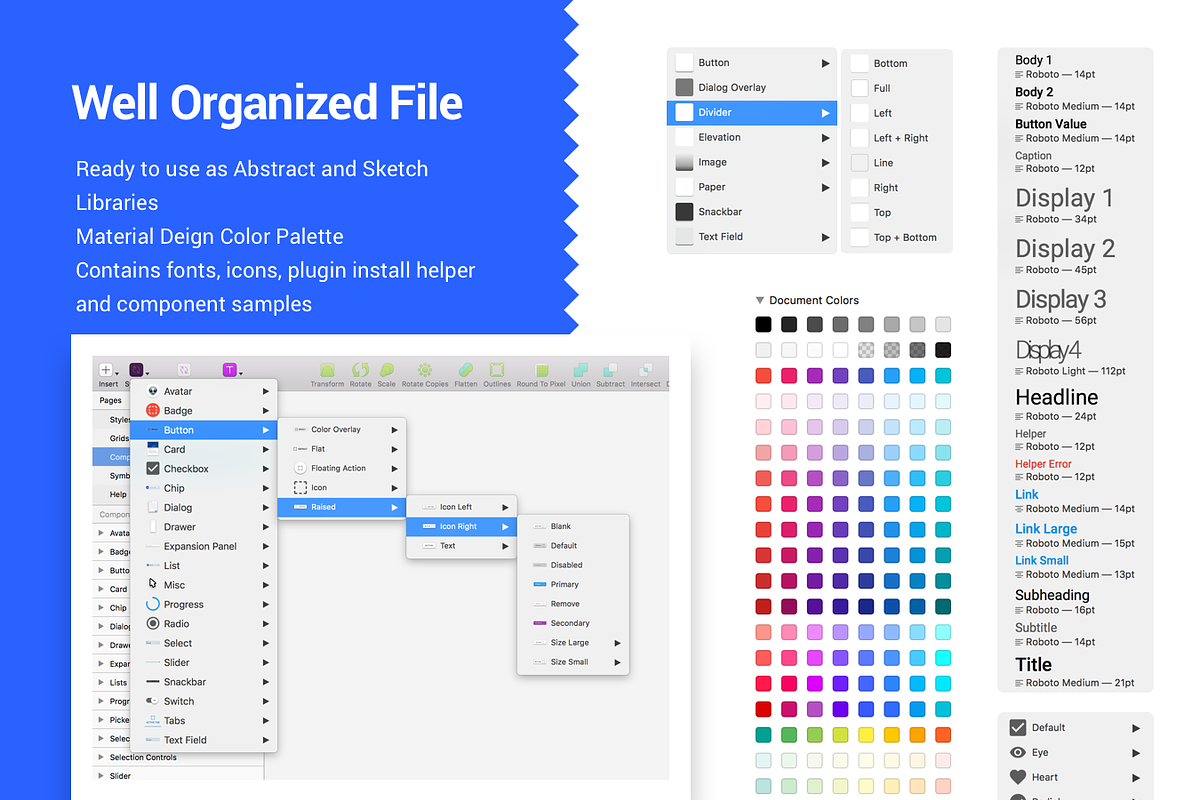Choose Flat in the Button submenu
1200x800 pixels.
[342, 449]
